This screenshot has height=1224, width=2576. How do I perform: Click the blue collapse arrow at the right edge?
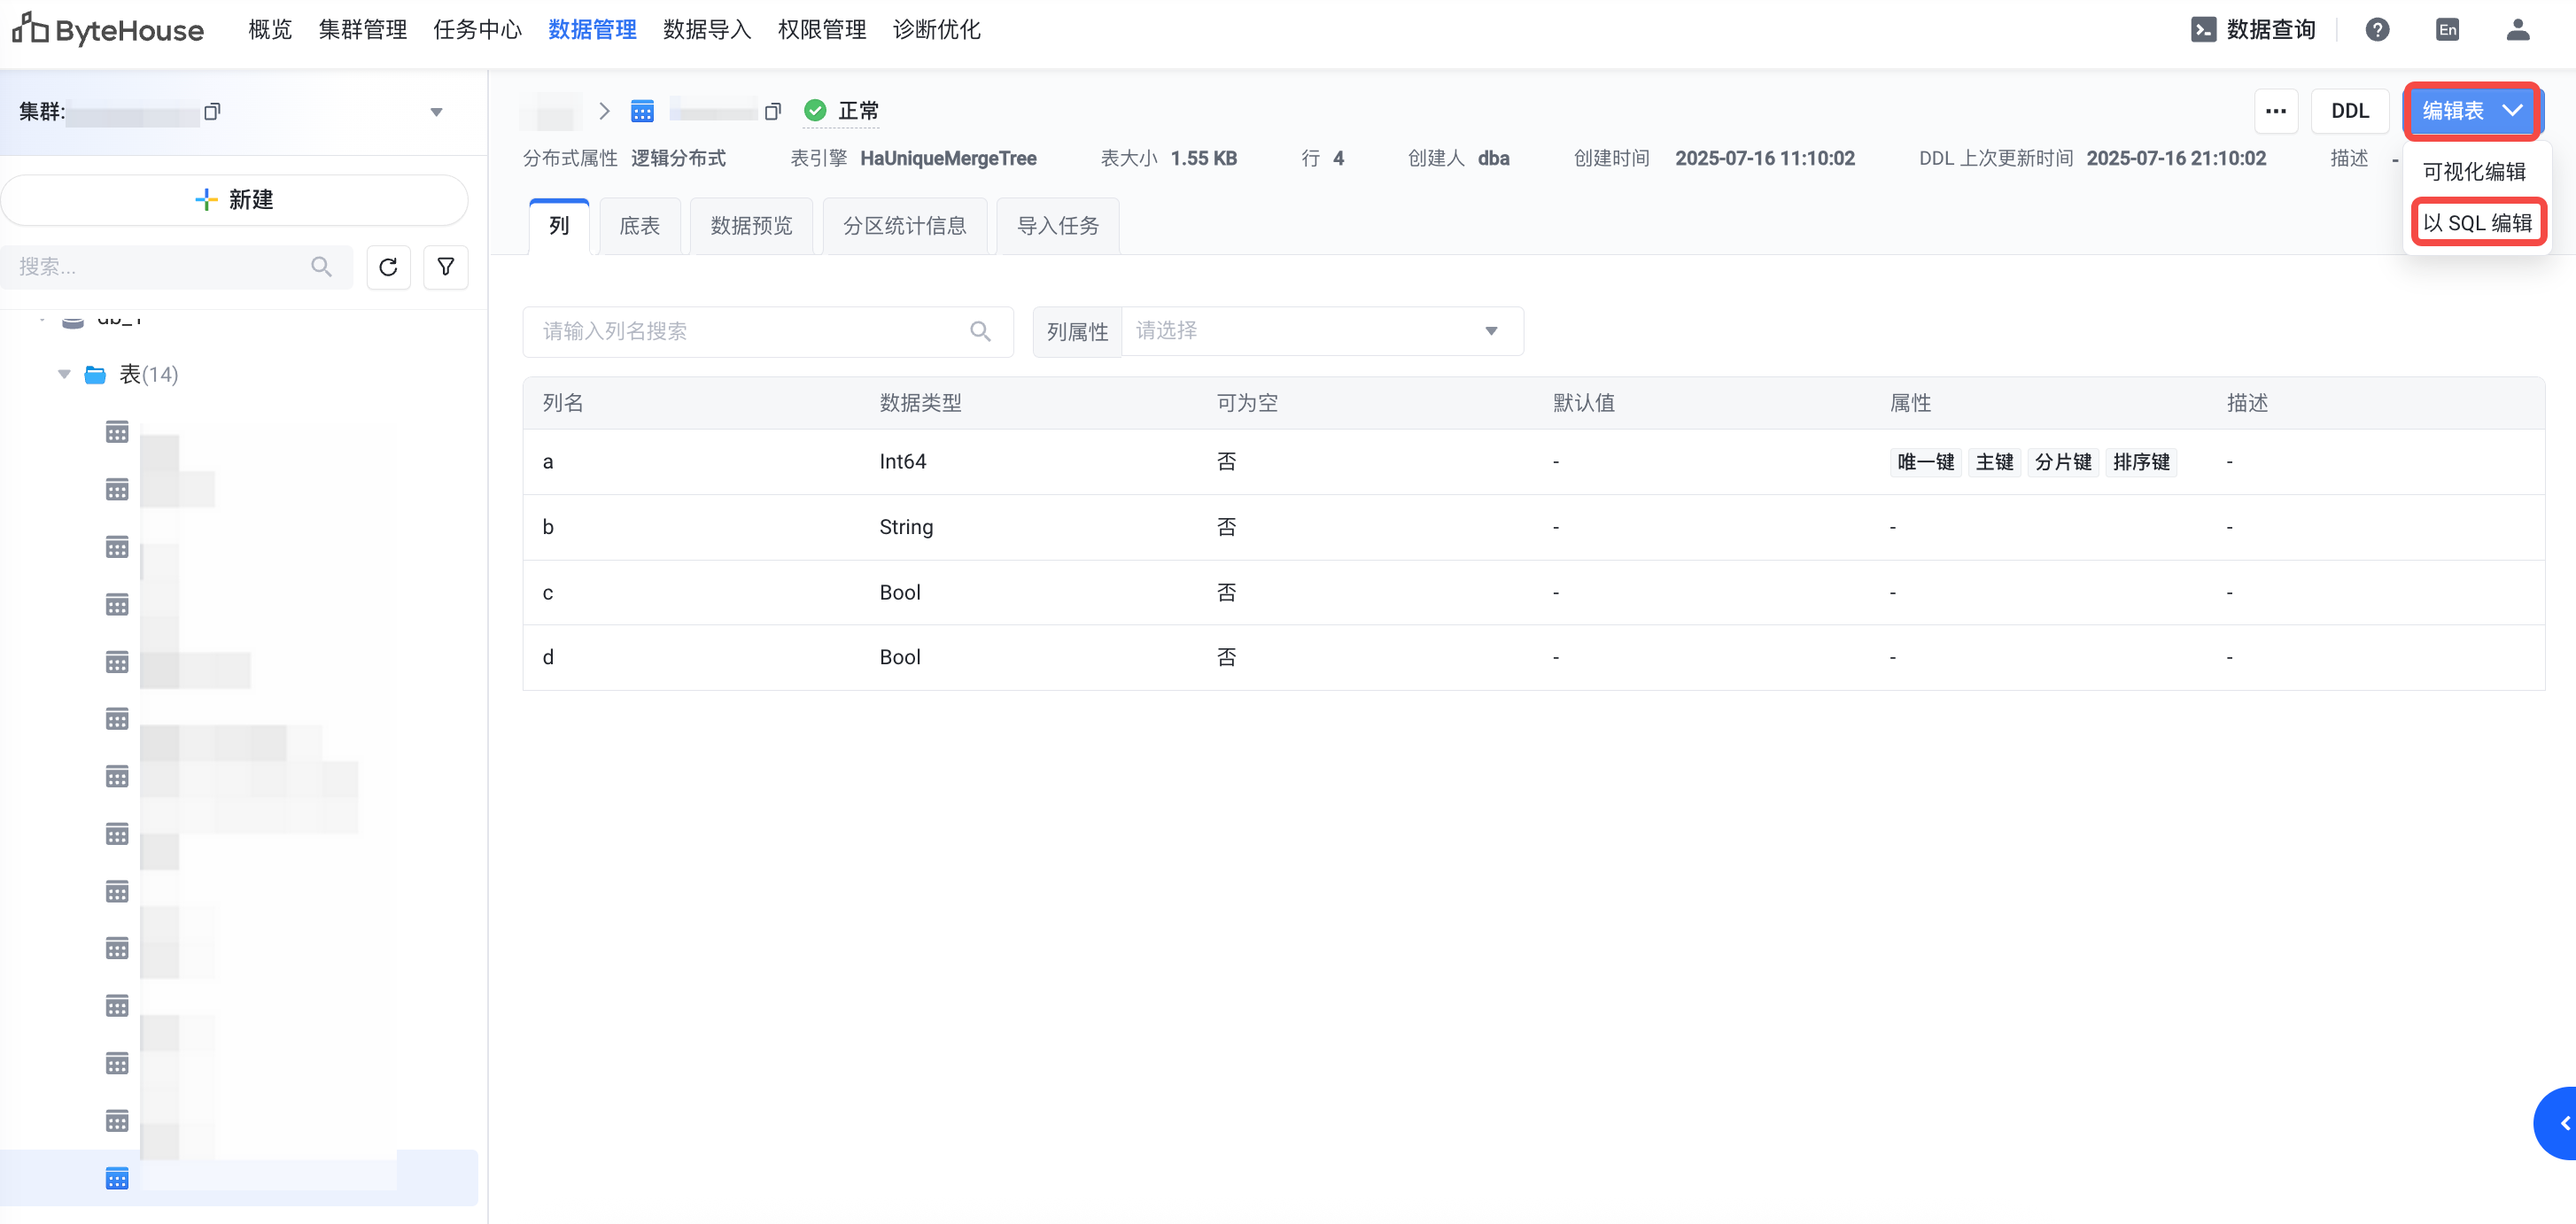click(x=2563, y=1123)
